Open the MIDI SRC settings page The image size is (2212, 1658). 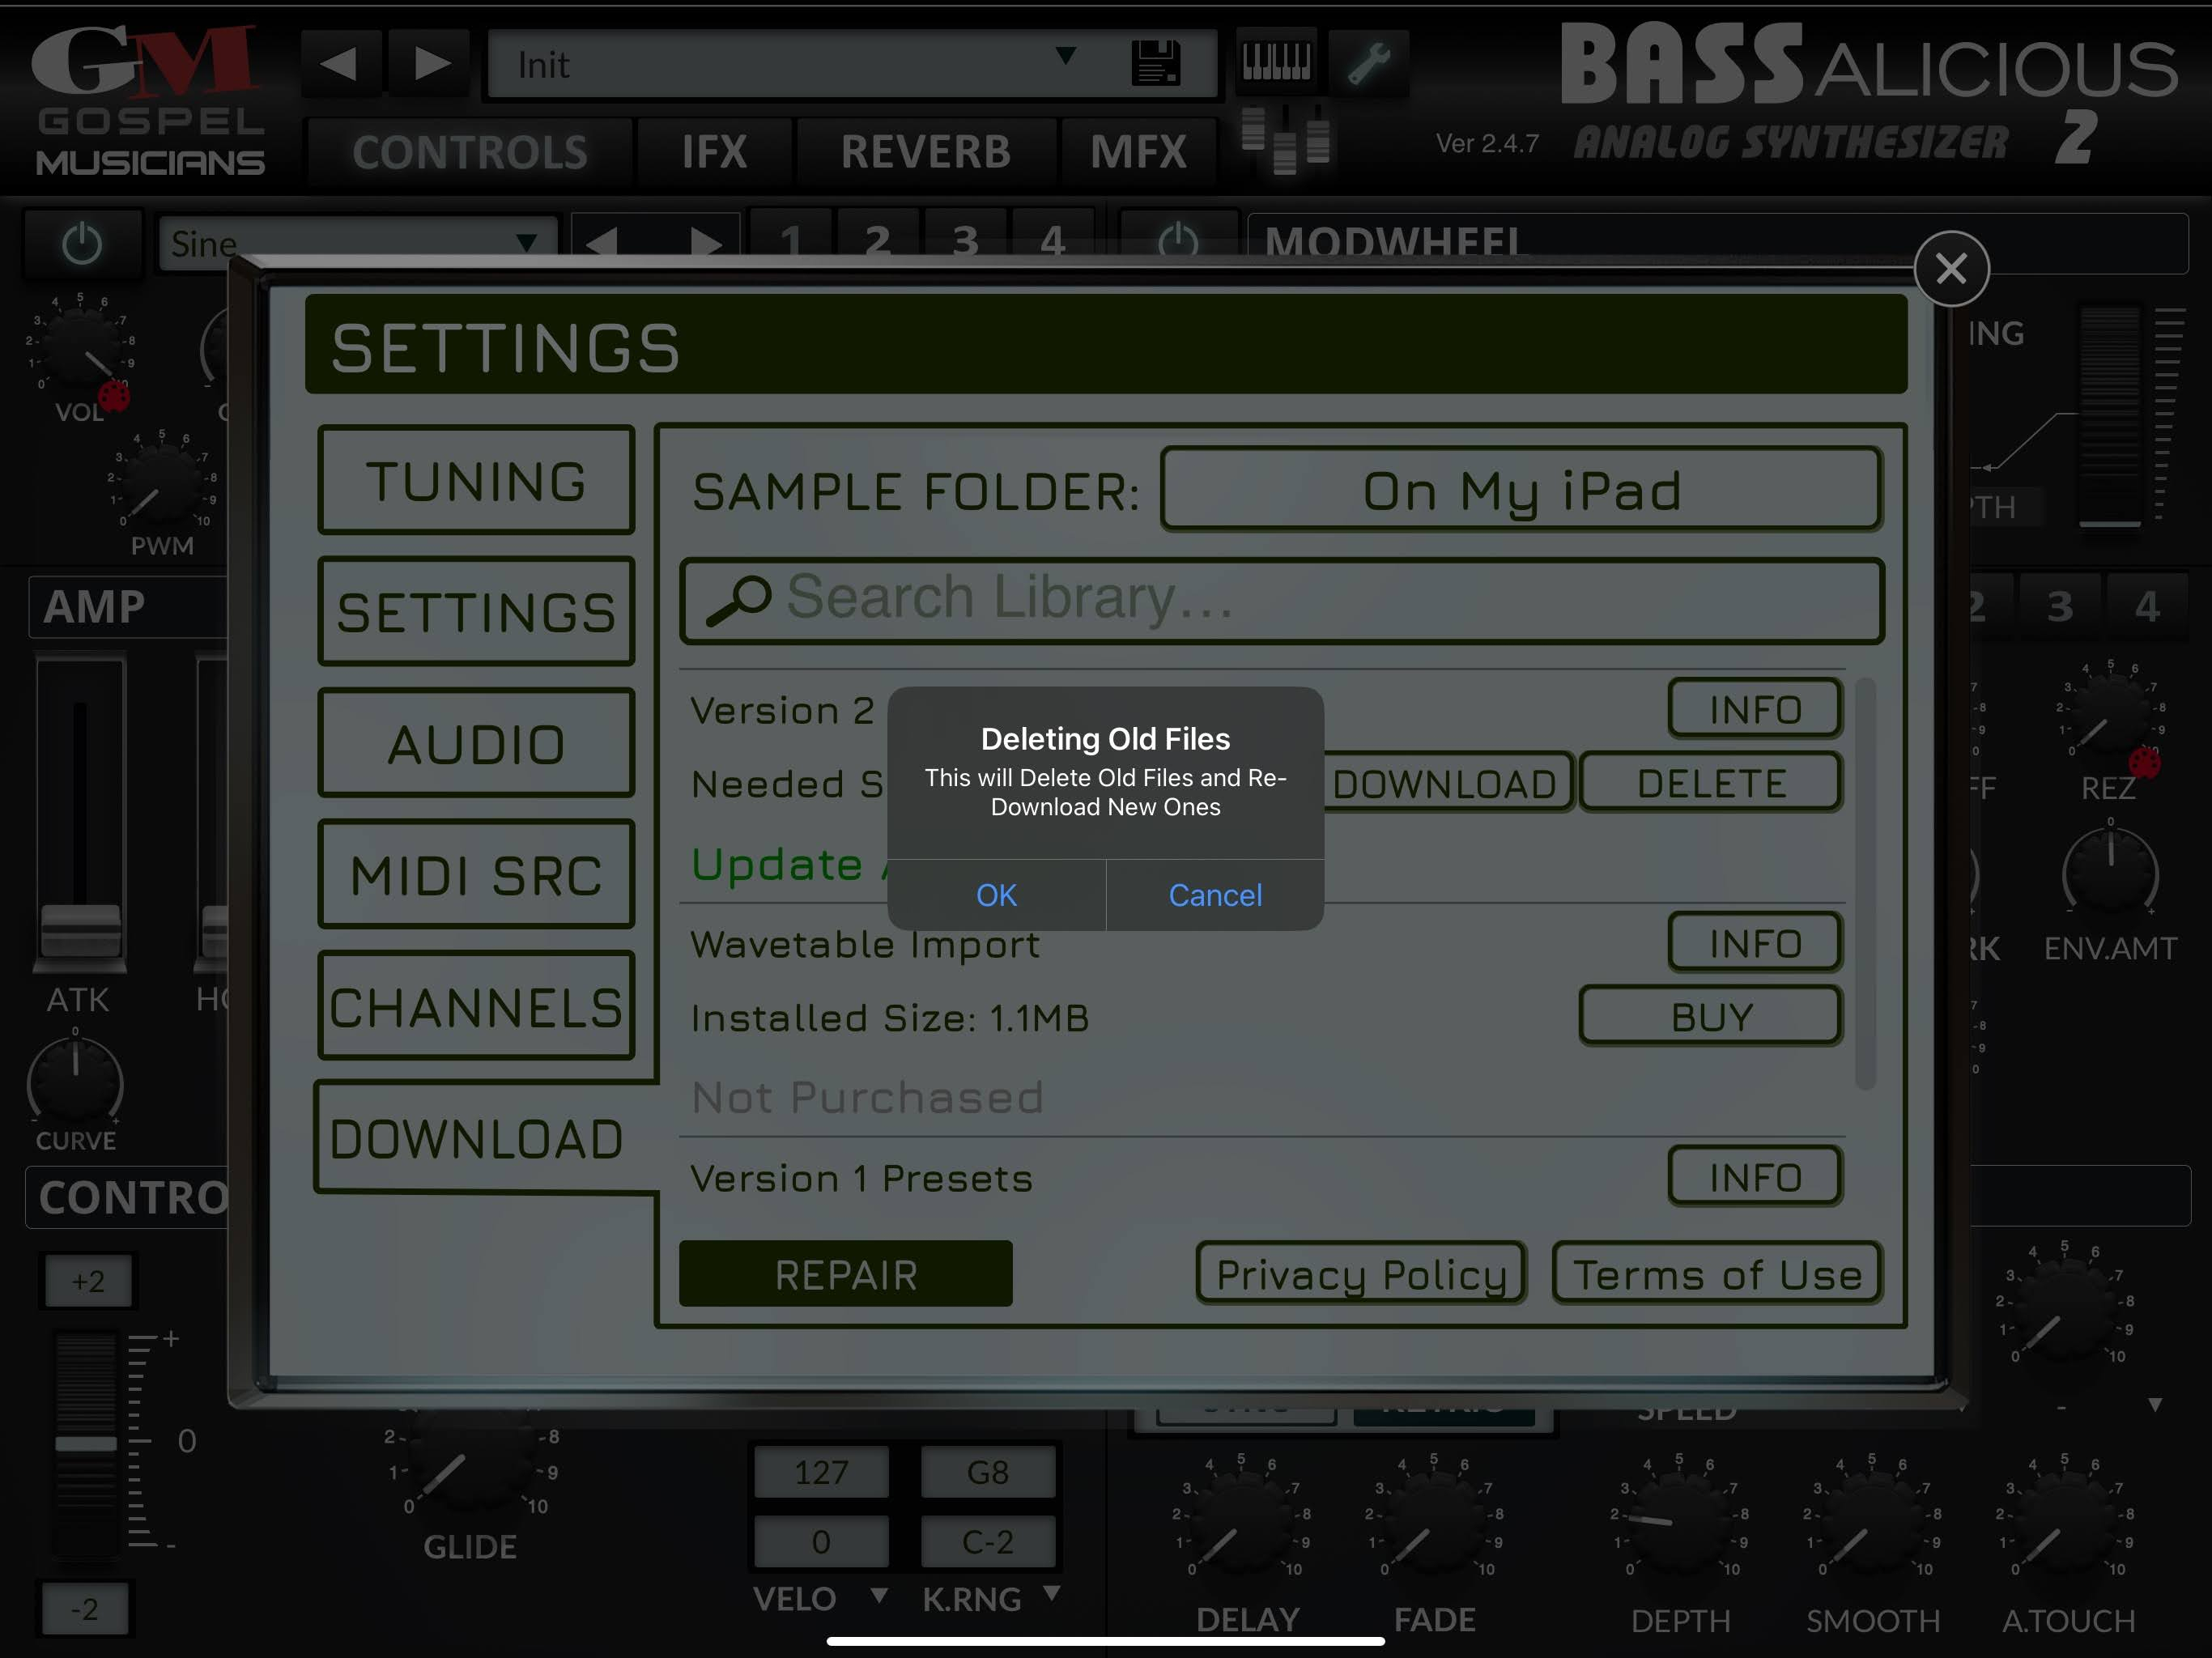point(476,875)
